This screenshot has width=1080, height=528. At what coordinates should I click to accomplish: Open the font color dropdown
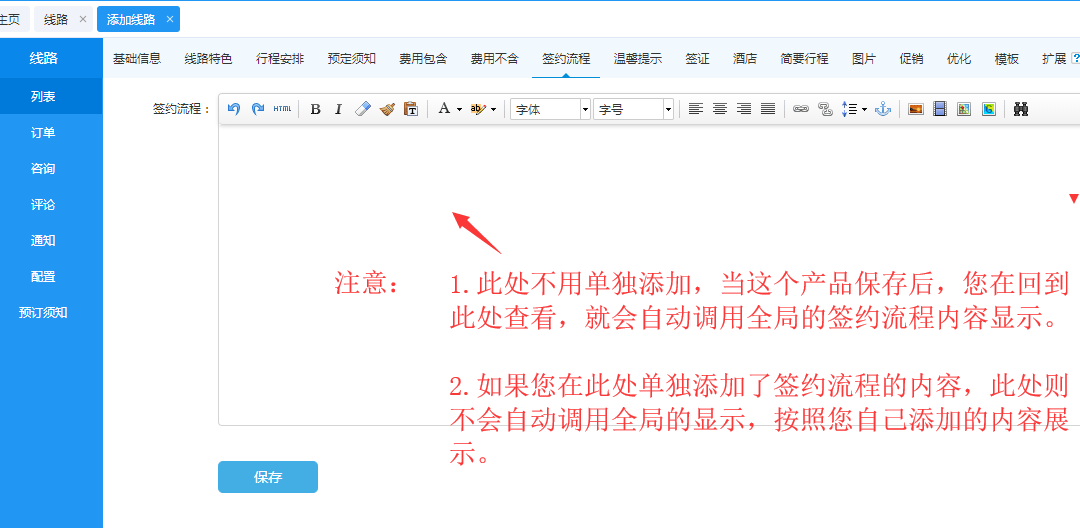coord(450,109)
